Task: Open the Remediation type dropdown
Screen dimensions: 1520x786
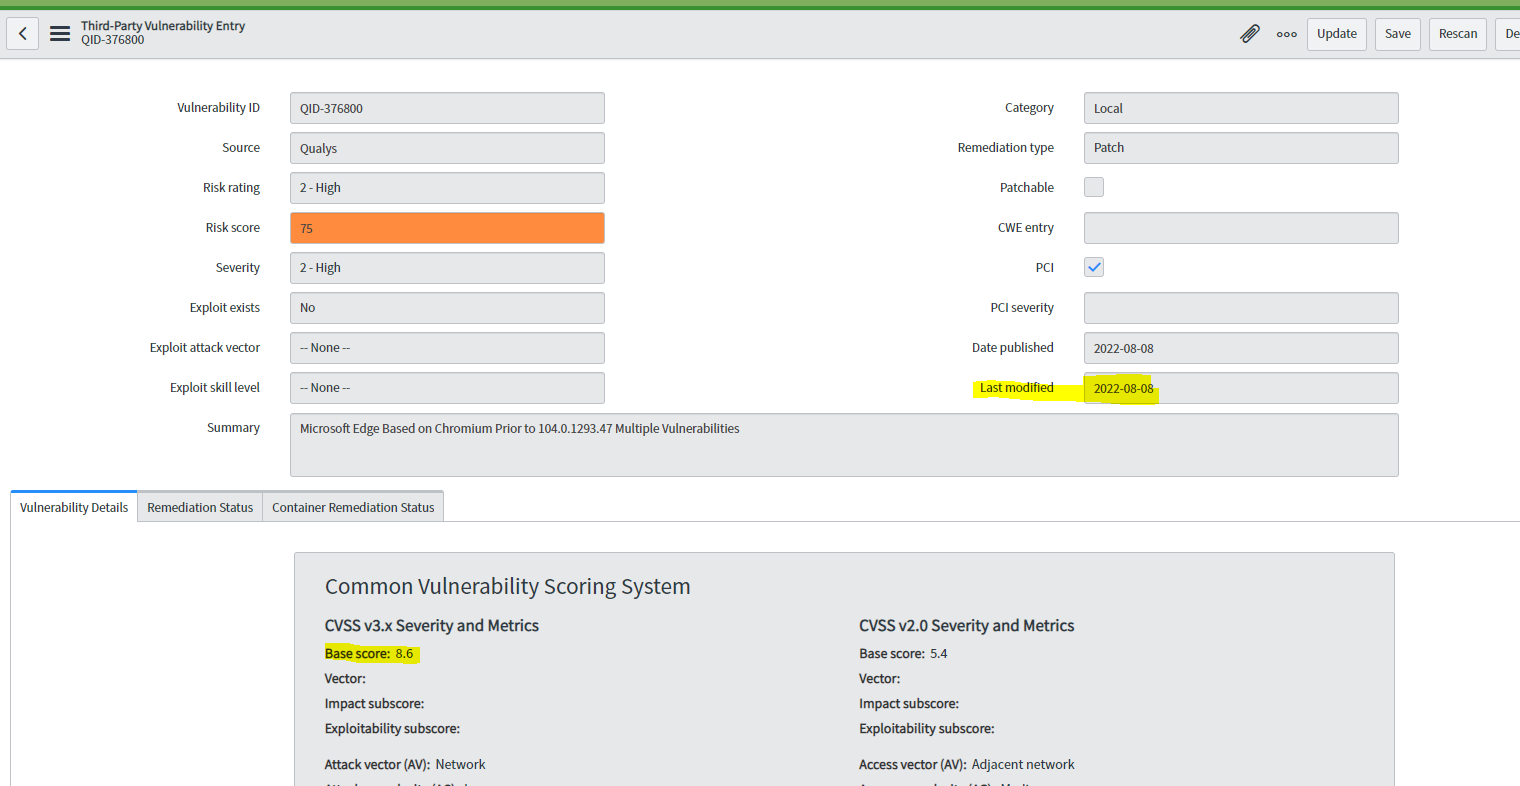Action: point(1241,148)
